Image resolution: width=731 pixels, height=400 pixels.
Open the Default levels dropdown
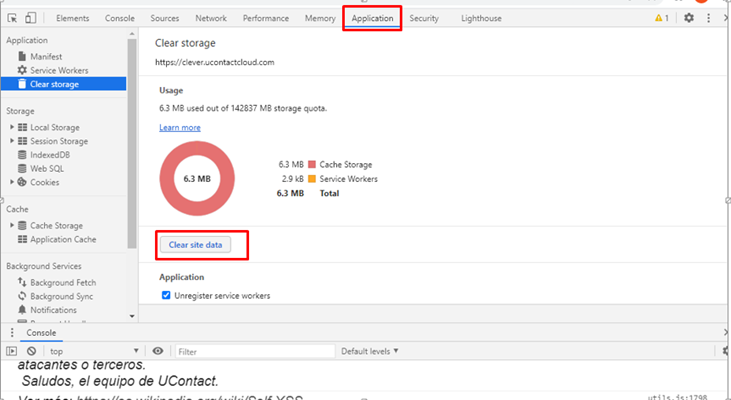coord(369,351)
